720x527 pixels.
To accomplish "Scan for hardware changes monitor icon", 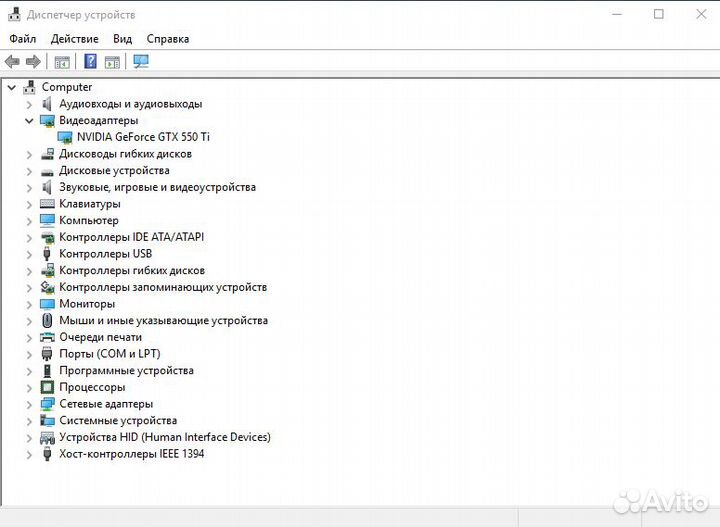I will click(x=141, y=62).
